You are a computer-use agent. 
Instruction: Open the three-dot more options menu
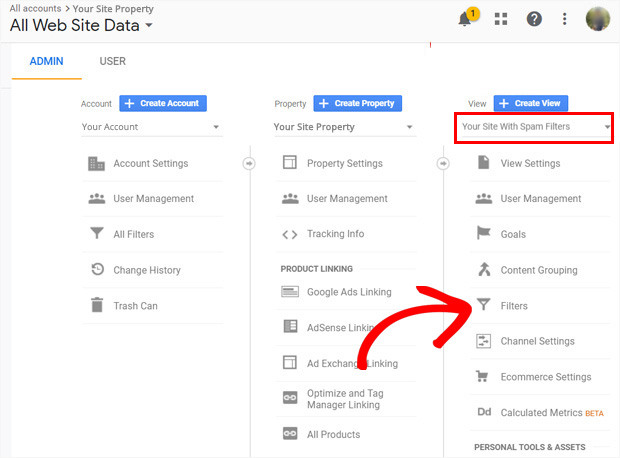[x=565, y=18]
